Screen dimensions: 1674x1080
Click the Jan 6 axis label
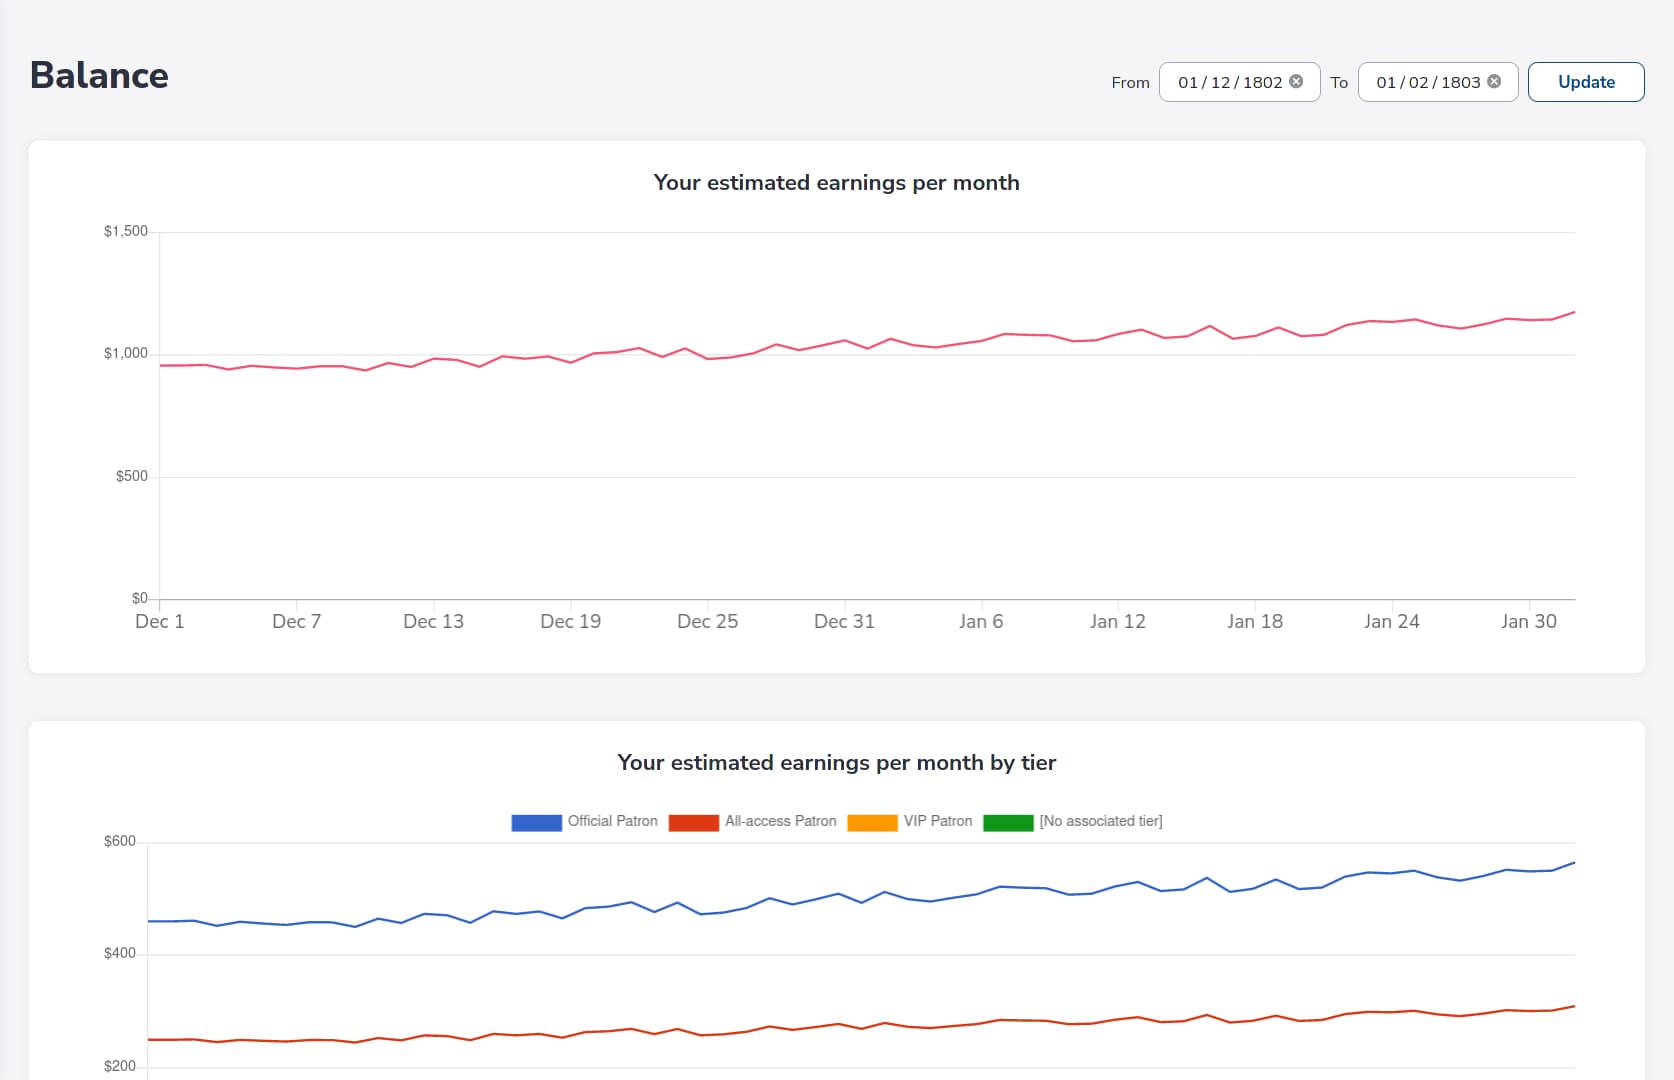[981, 621]
